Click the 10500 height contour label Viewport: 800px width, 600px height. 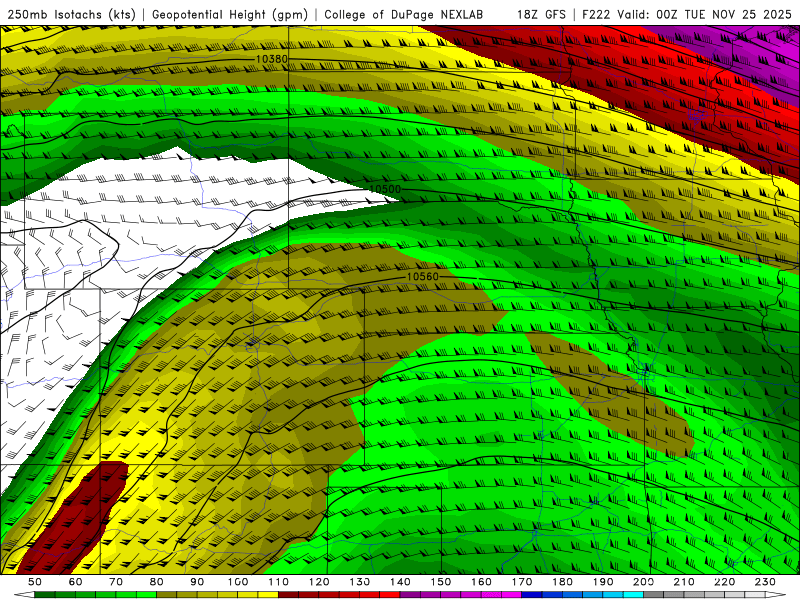pos(385,189)
